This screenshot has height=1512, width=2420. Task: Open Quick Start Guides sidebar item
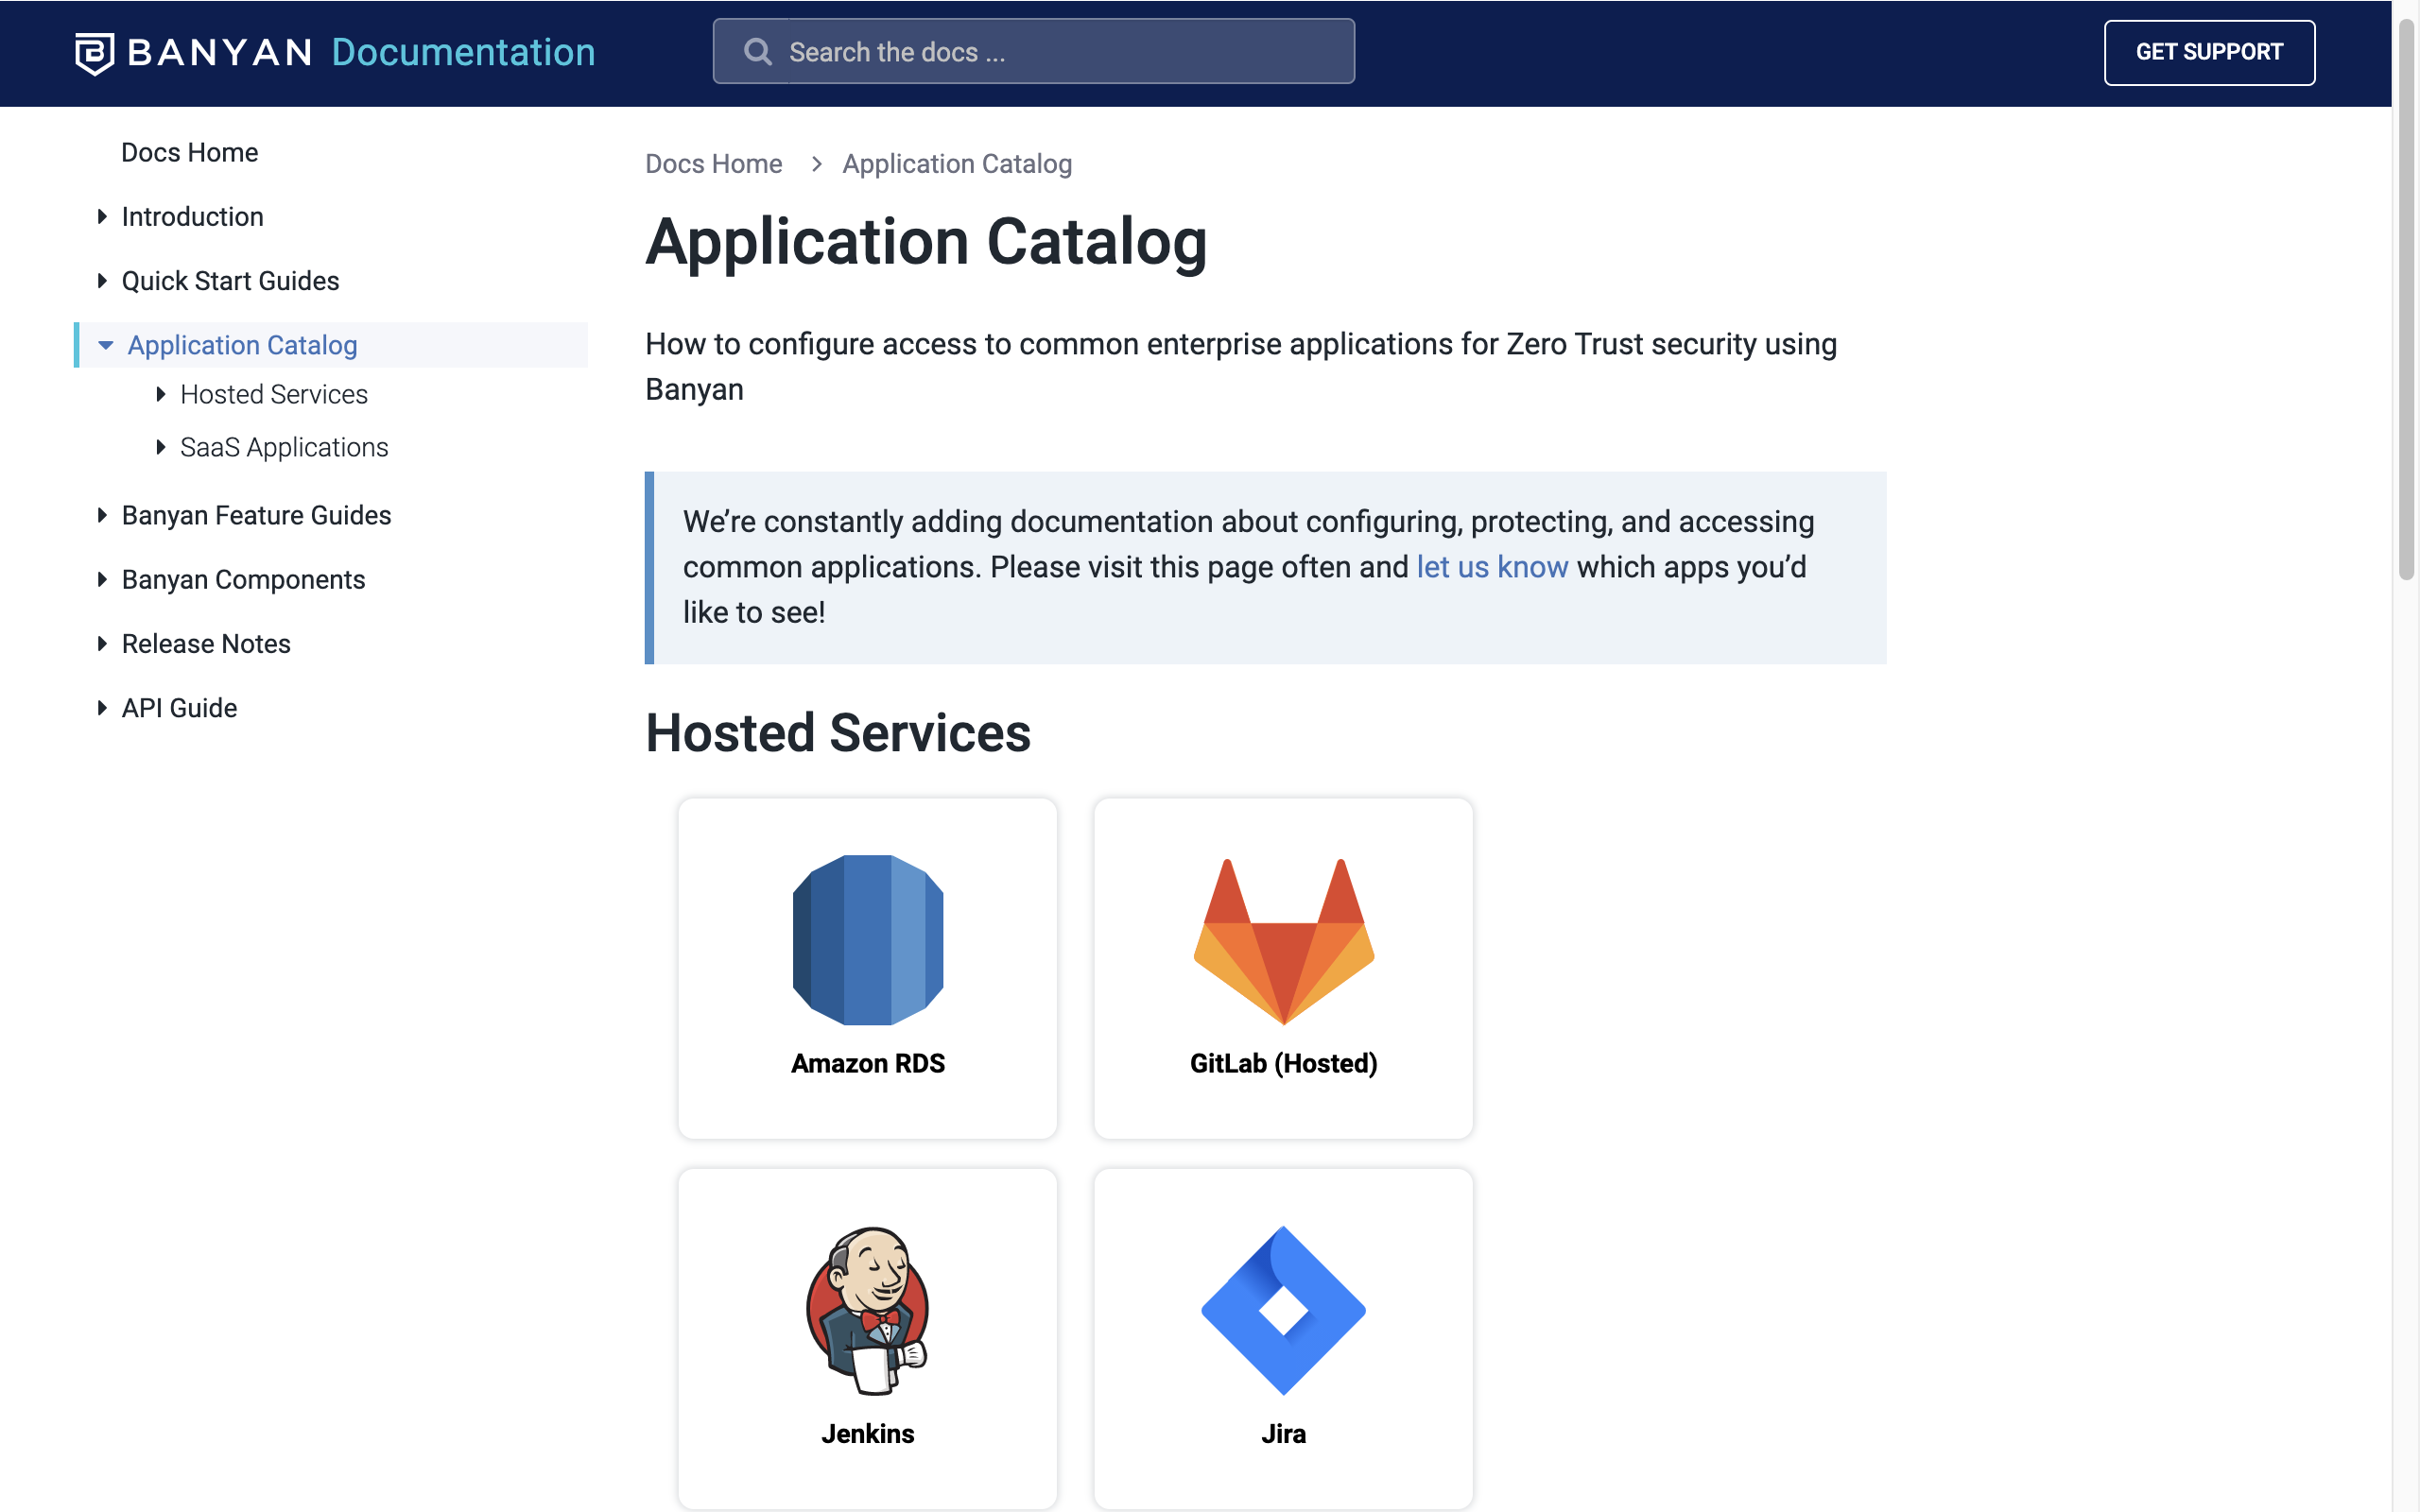pyautogui.click(x=230, y=281)
